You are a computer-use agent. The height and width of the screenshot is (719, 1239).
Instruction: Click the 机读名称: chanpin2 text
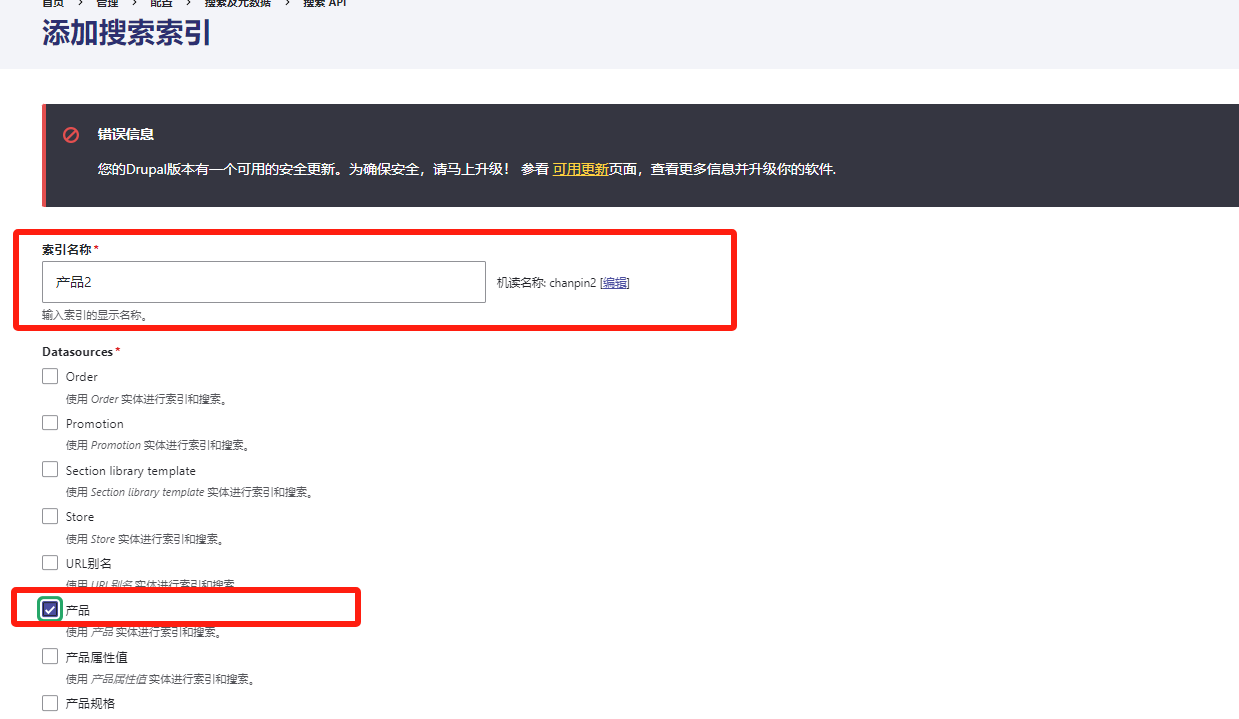[546, 283]
